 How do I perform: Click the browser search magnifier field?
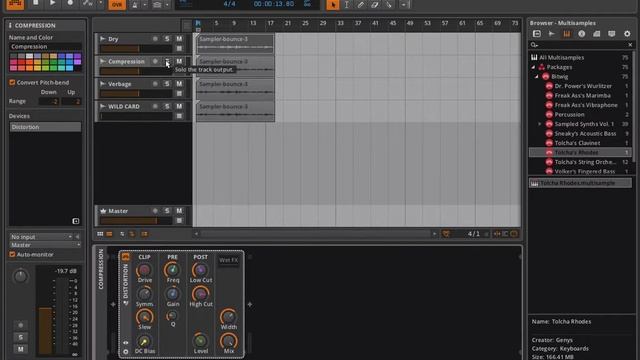(580, 45)
